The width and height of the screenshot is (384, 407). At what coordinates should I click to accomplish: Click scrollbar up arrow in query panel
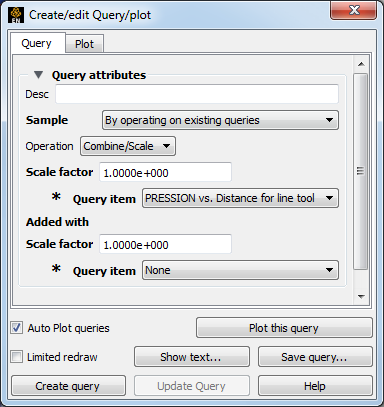tap(361, 64)
